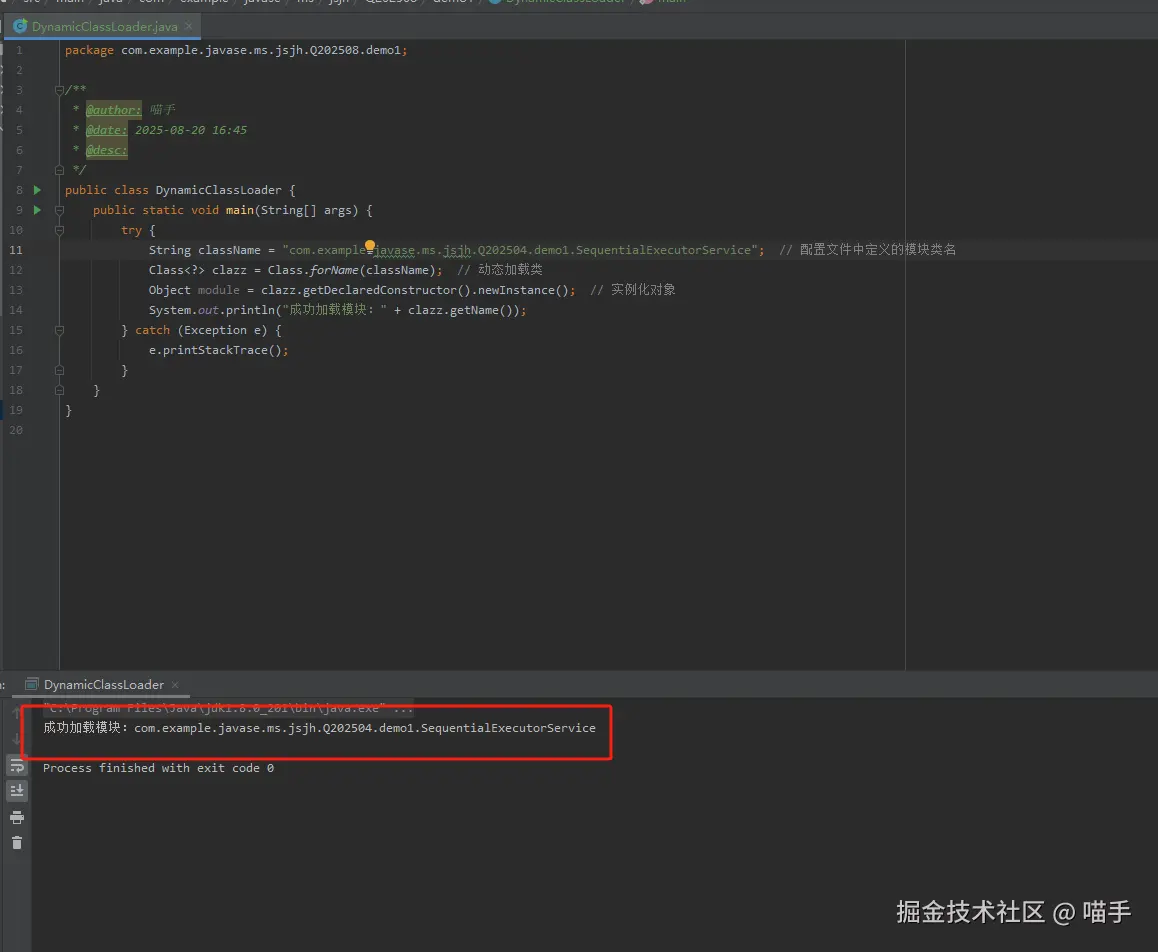
Task: Collapse the Javadoc comment at line 3
Action: (59, 90)
